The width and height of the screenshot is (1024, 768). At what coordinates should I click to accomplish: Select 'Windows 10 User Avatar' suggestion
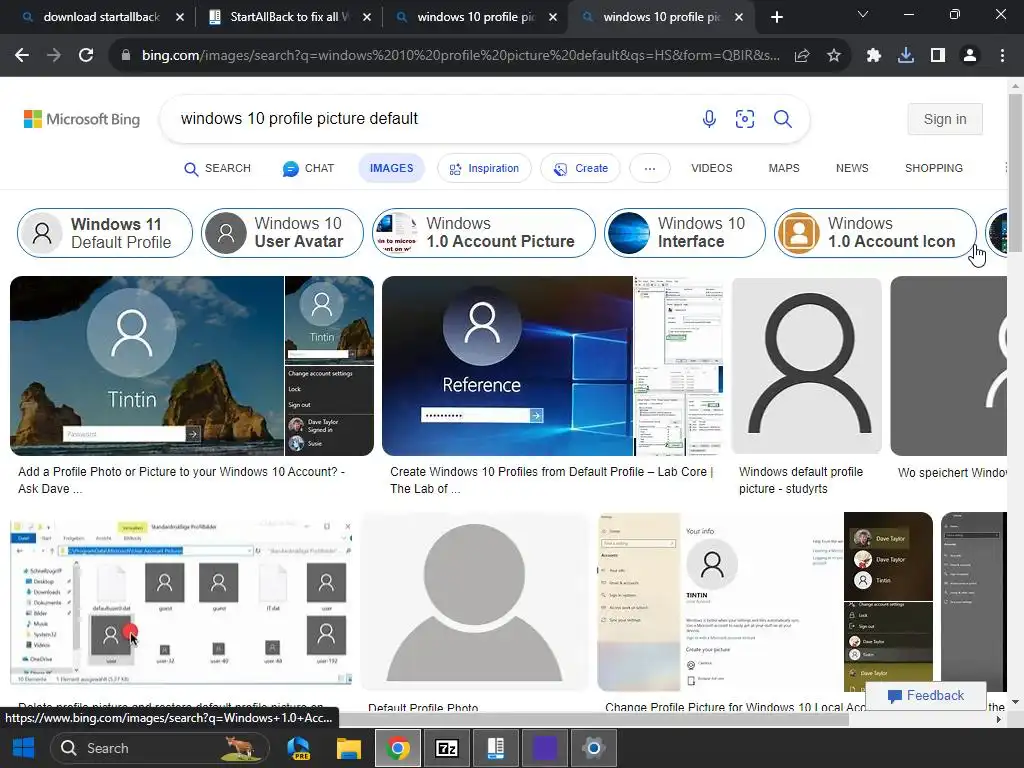282,233
